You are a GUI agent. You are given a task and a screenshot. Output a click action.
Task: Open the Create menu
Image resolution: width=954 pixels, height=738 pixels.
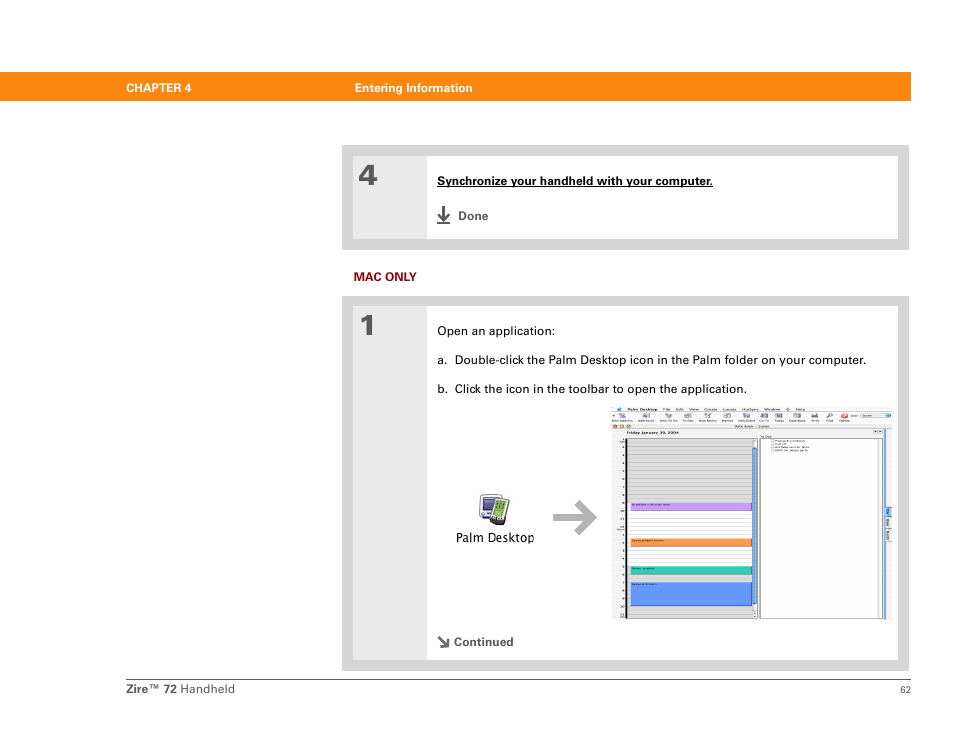(x=711, y=409)
